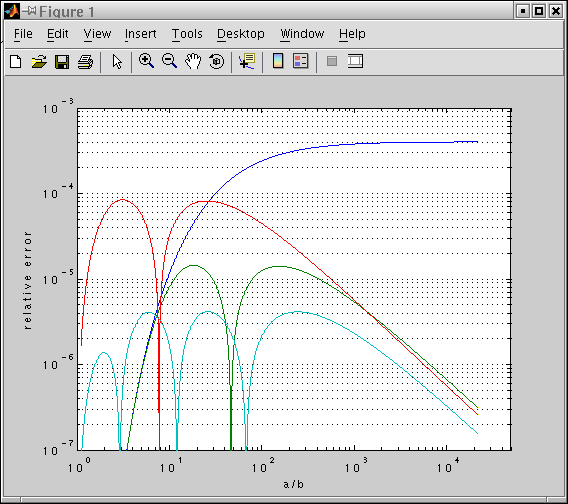
Task: Select the Edit Plot arrow tool
Action: (x=117, y=62)
